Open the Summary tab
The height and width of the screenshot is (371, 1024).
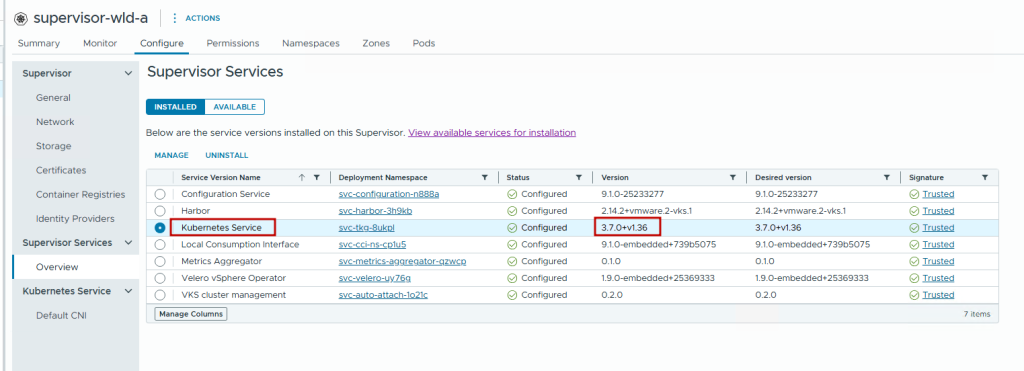click(39, 44)
